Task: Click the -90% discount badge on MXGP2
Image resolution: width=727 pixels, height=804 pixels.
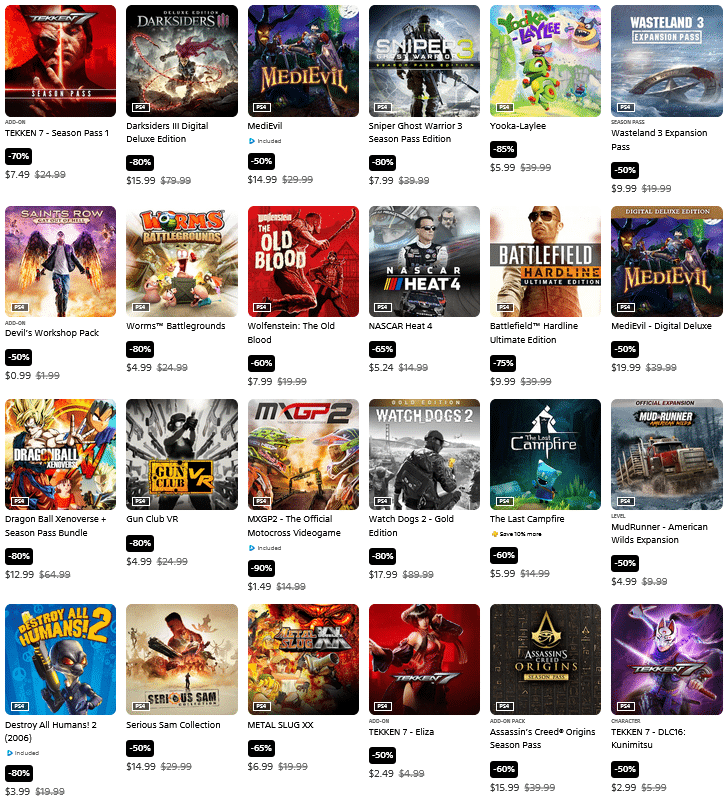Action: 261,568
